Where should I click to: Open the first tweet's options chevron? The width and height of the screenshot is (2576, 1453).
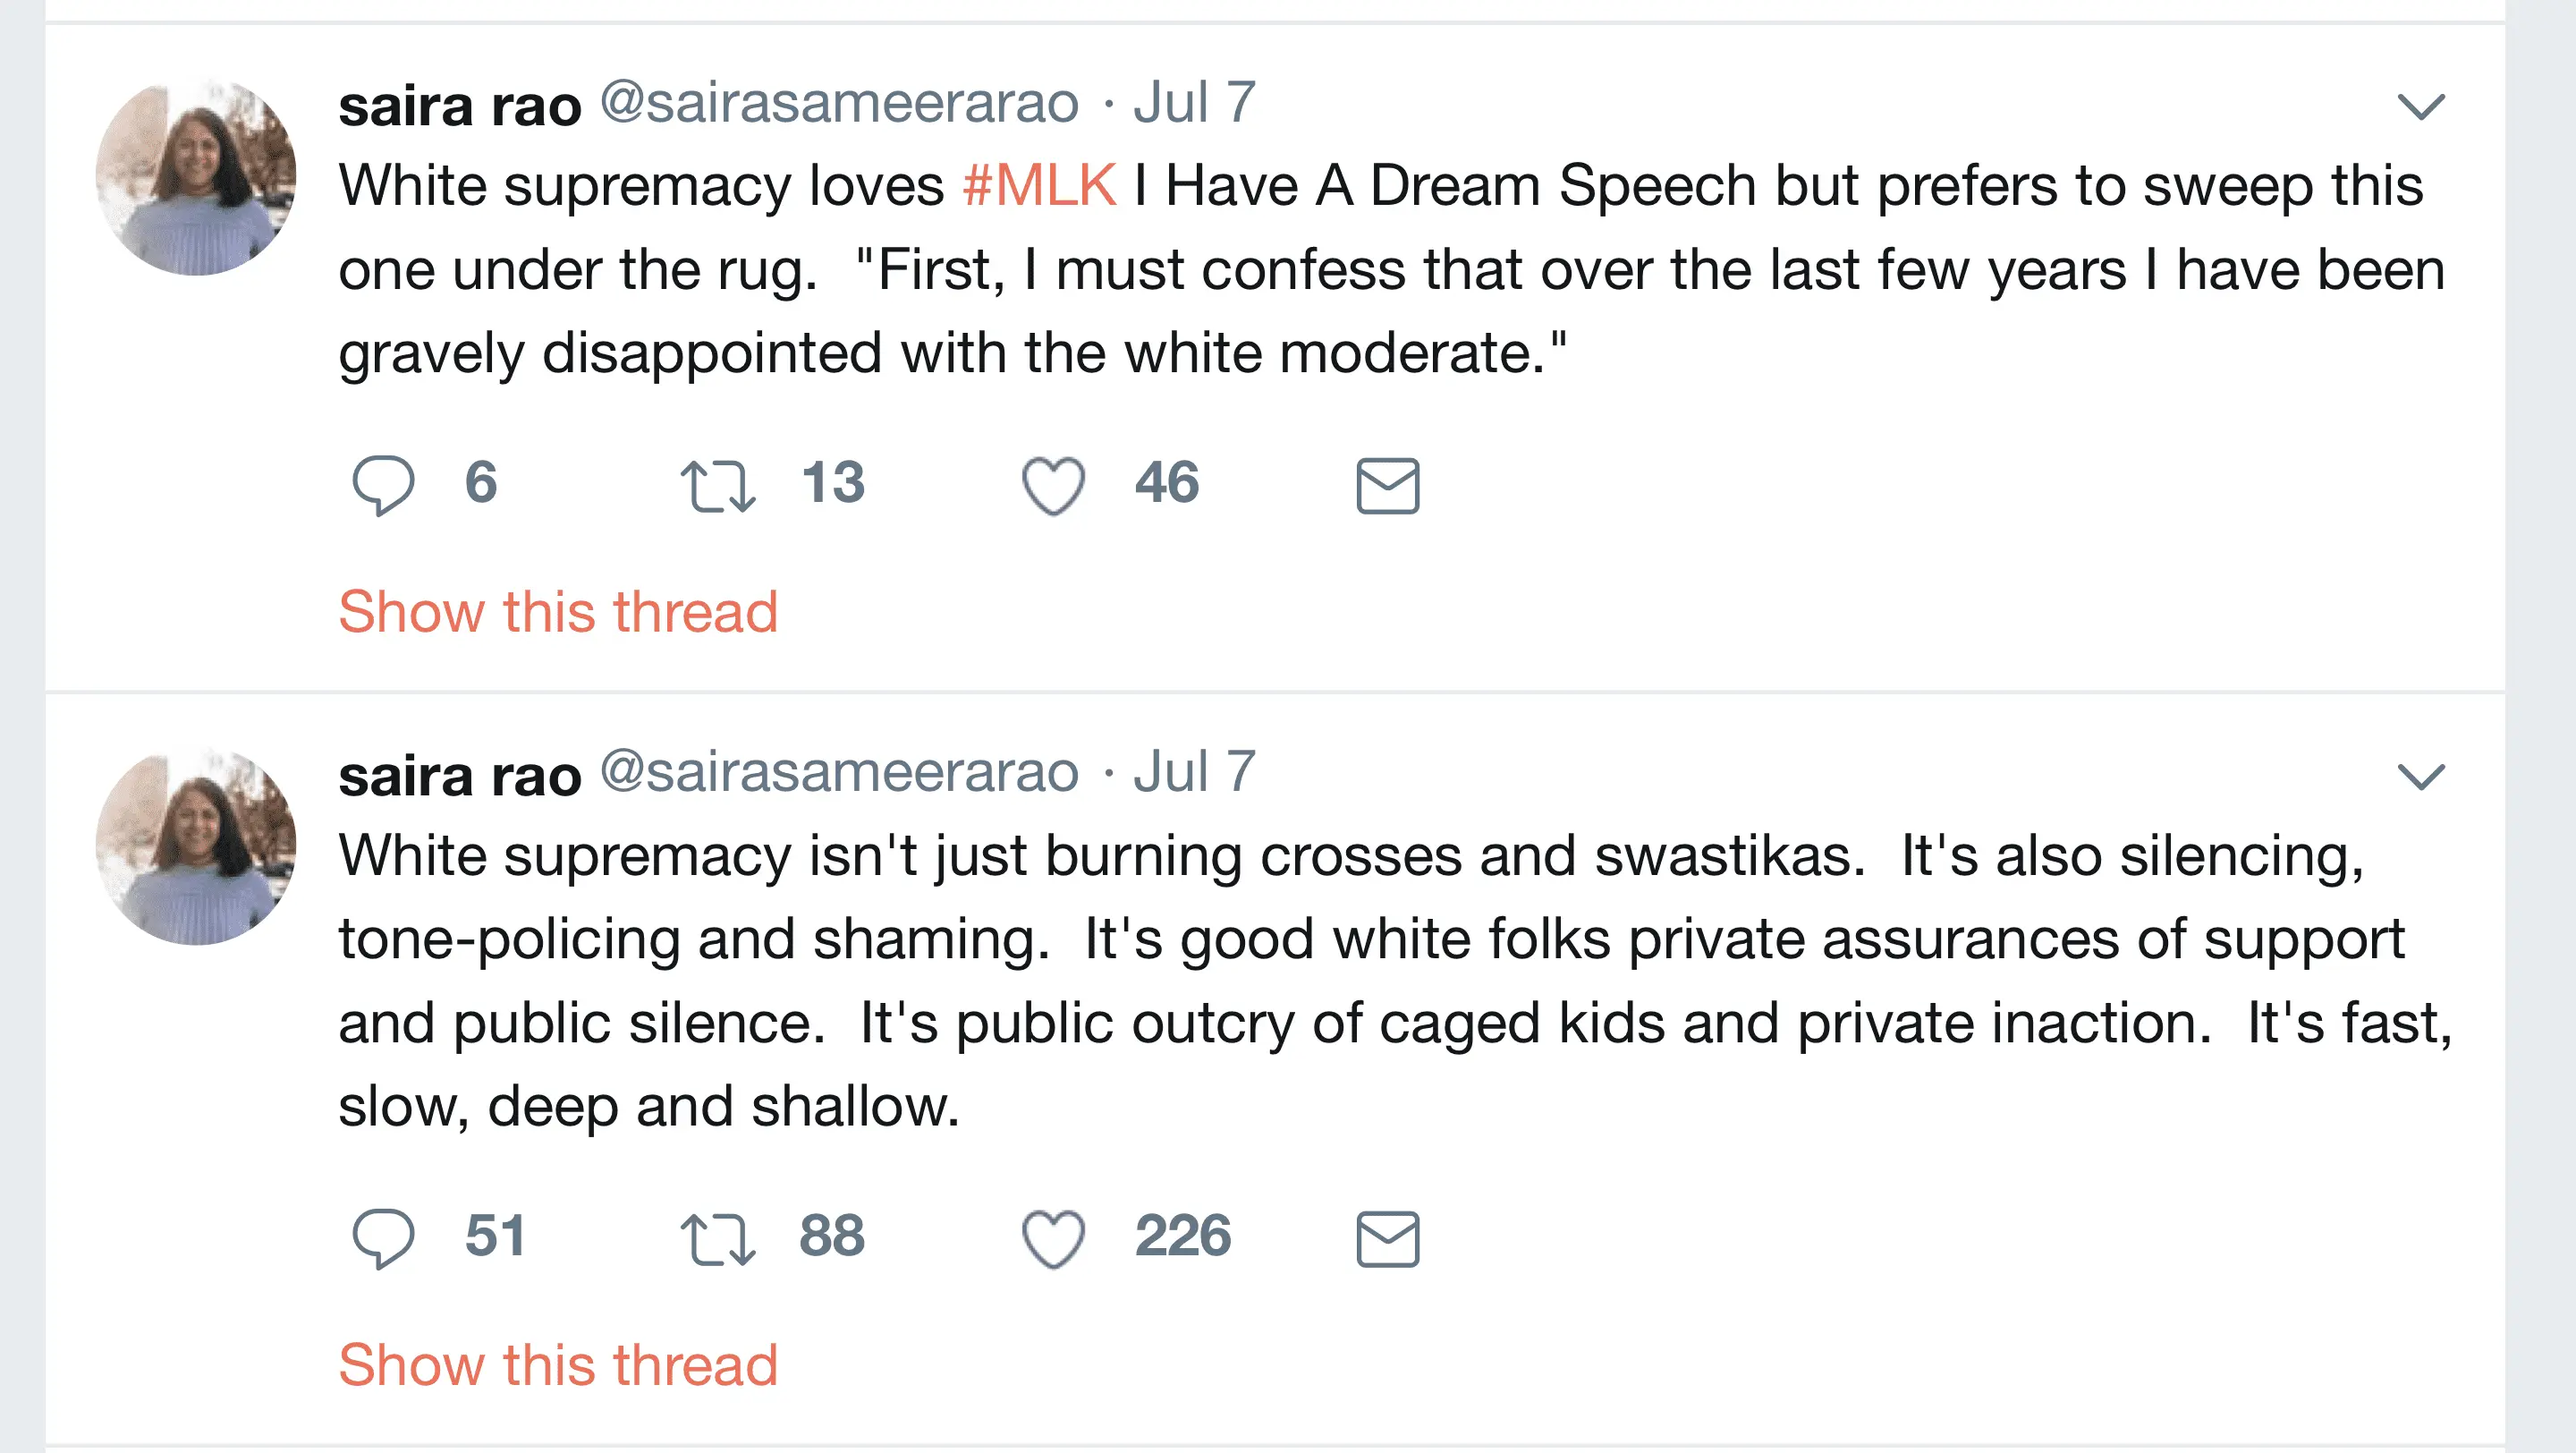(2421, 106)
